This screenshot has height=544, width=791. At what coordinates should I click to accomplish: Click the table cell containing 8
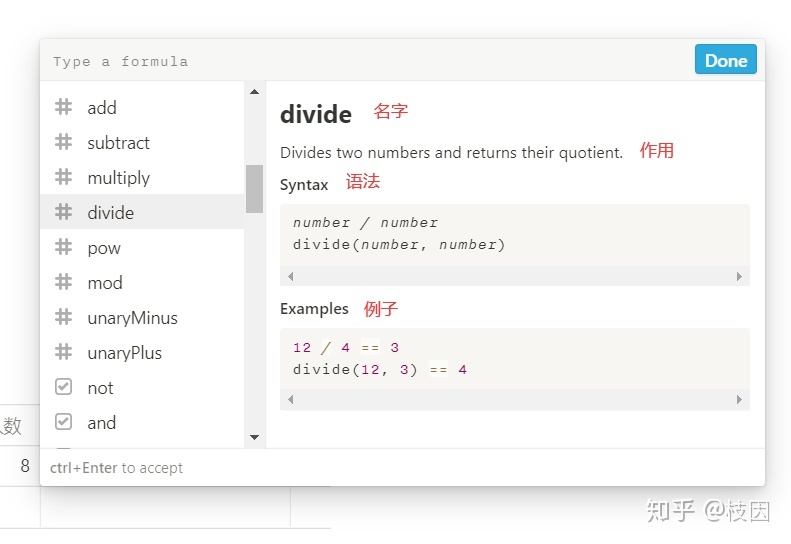point(20,465)
